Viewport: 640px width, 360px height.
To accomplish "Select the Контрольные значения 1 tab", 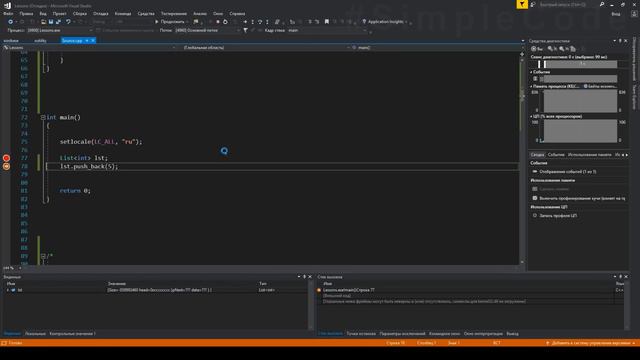I will click(x=73, y=334).
